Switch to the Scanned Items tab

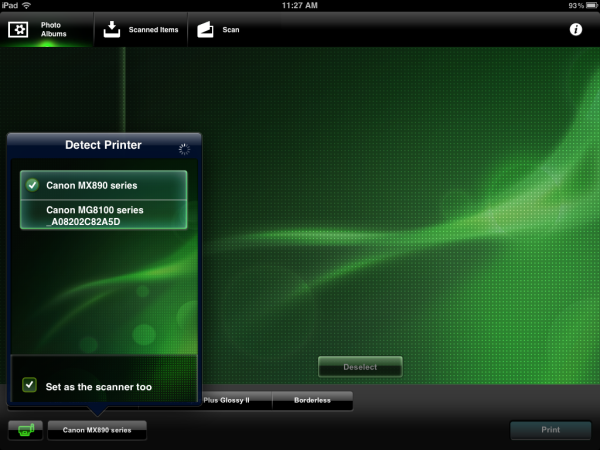(141, 29)
